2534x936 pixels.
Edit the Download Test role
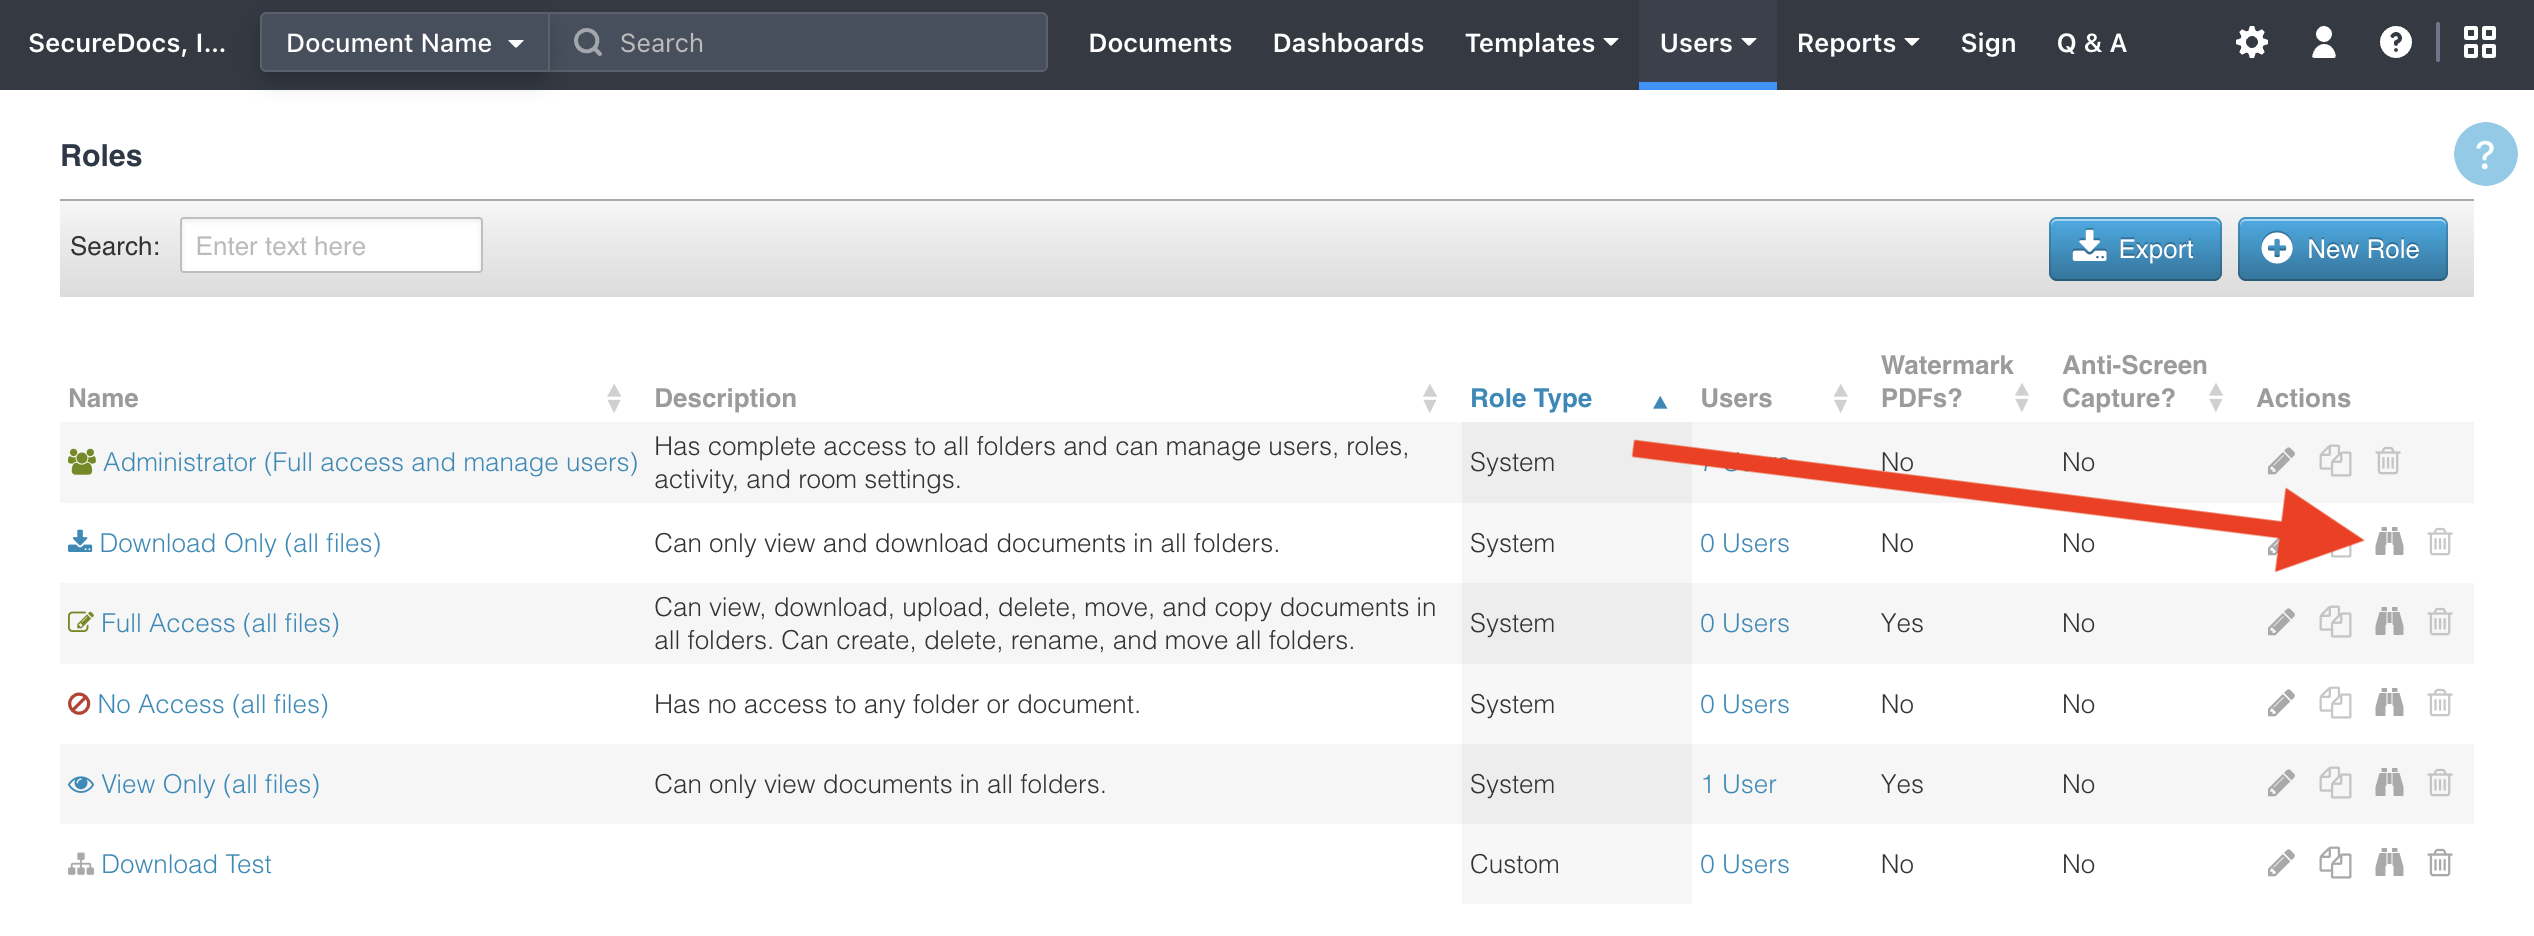[2281, 863]
